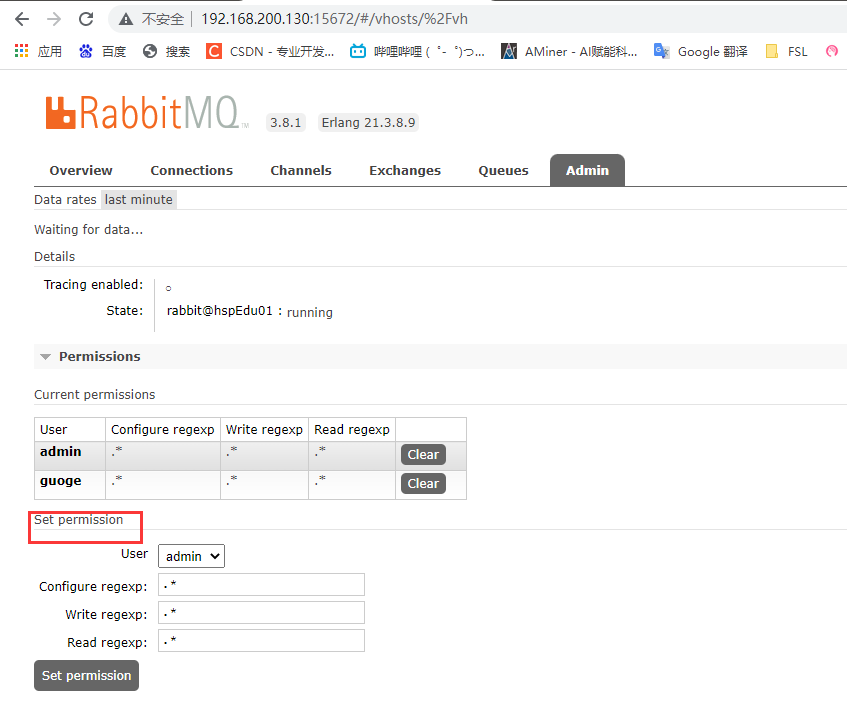Open the Google Translate bookmark icon
The height and width of the screenshot is (705, 847).
point(662,51)
